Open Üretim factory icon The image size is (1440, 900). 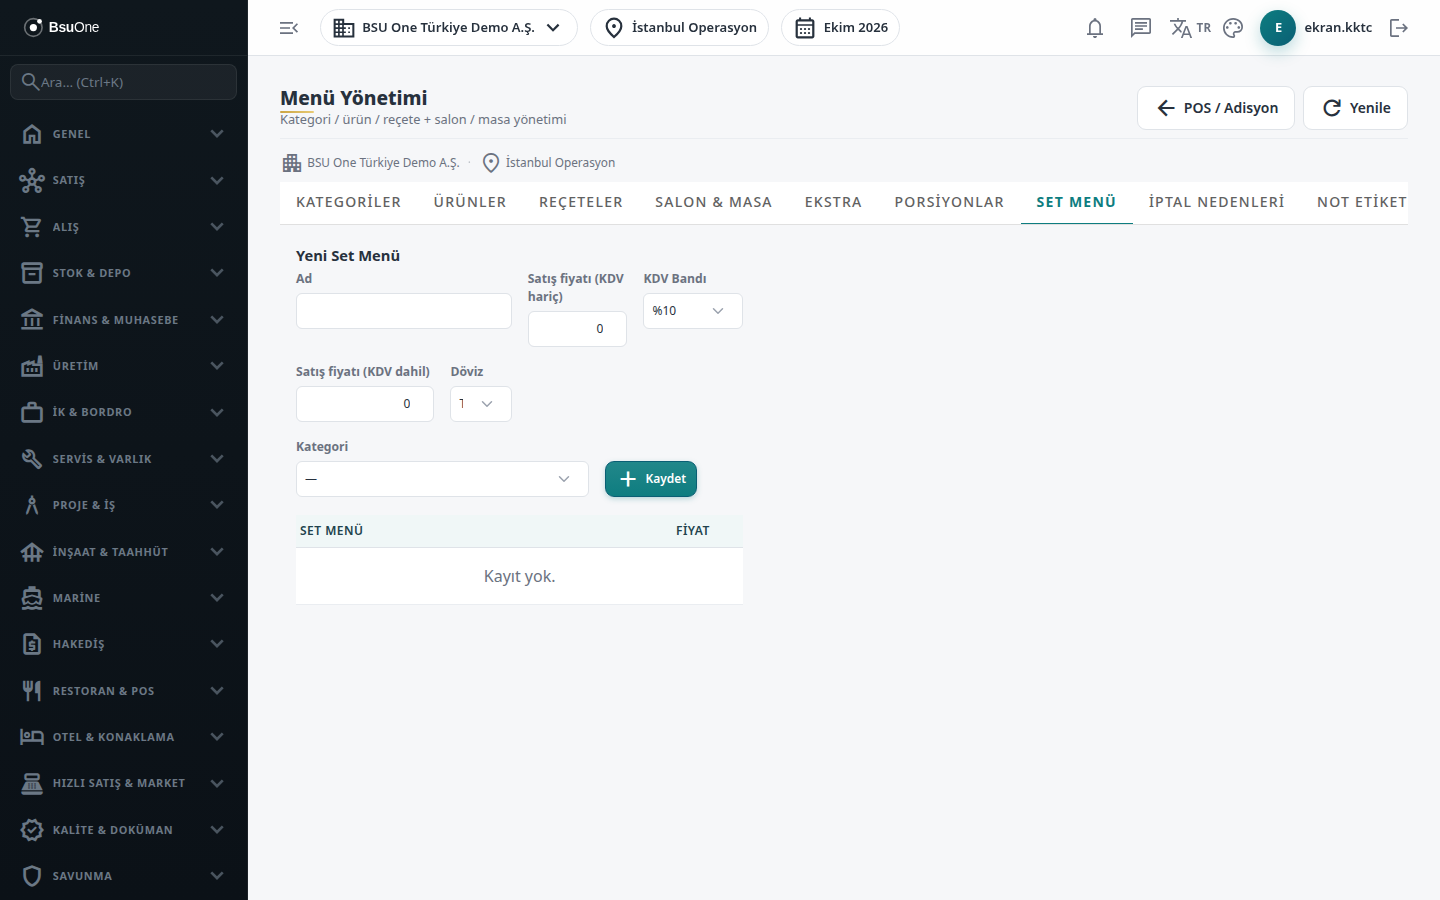point(32,366)
